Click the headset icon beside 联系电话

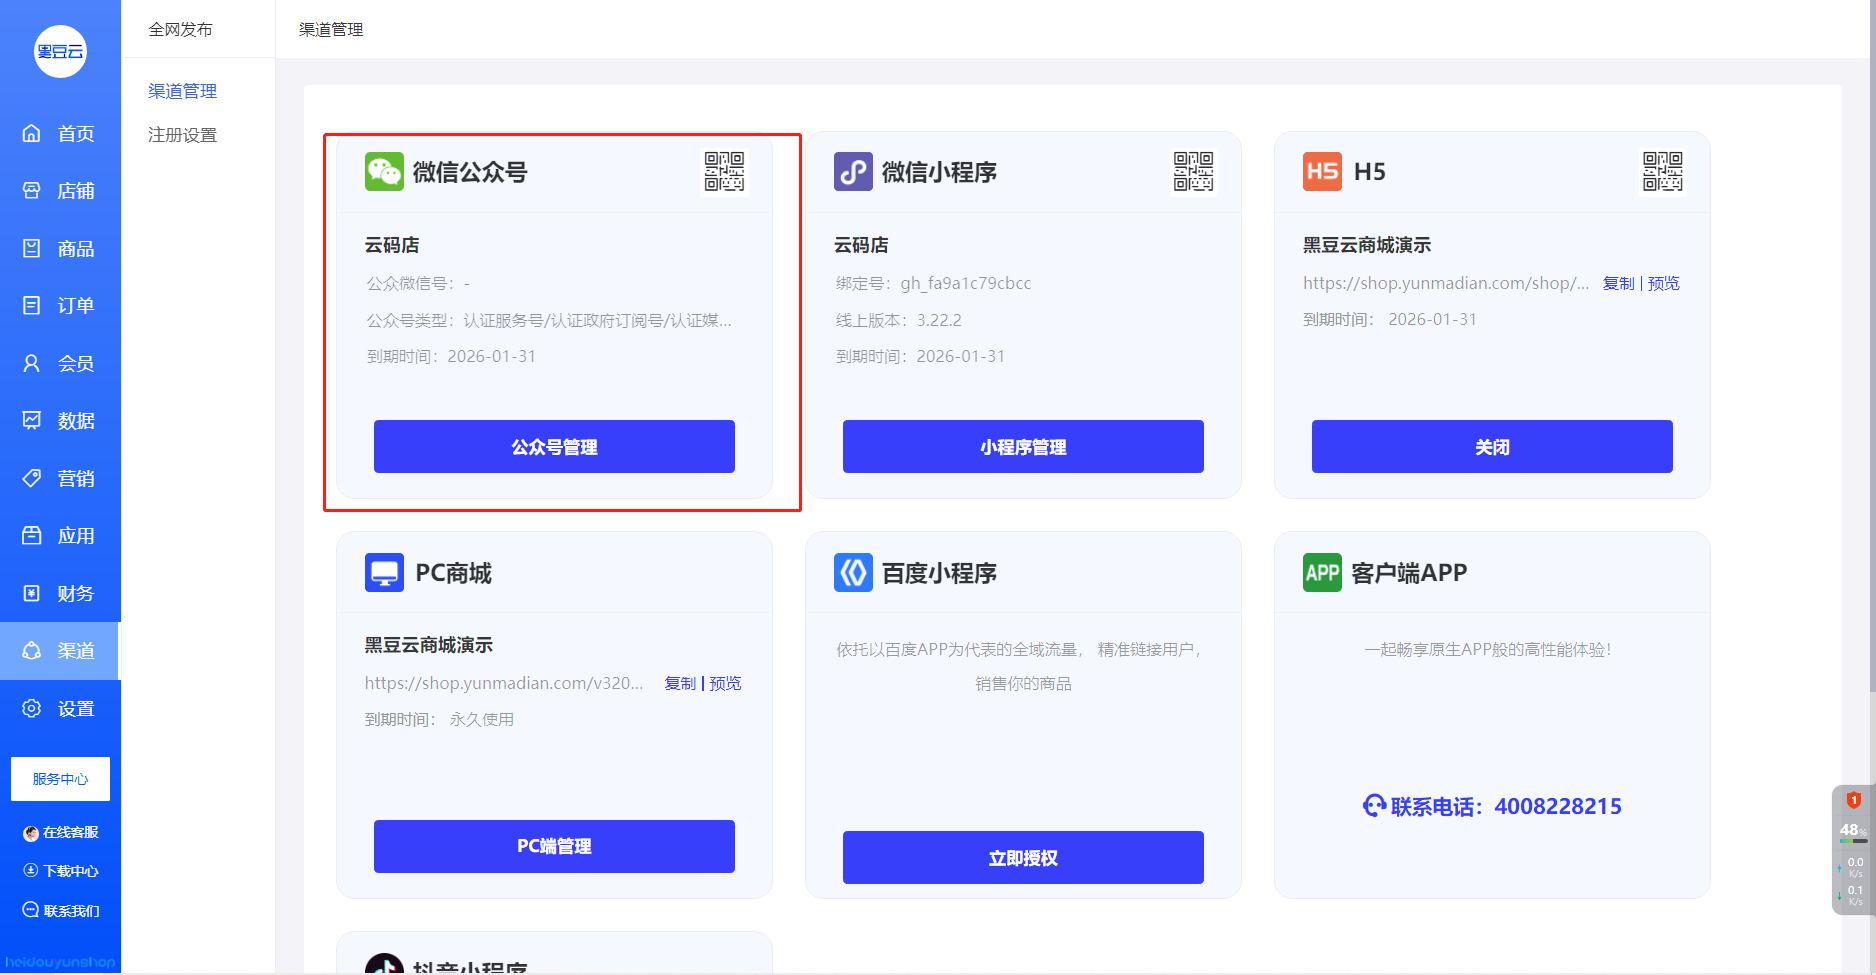(x=1375, y=806)
